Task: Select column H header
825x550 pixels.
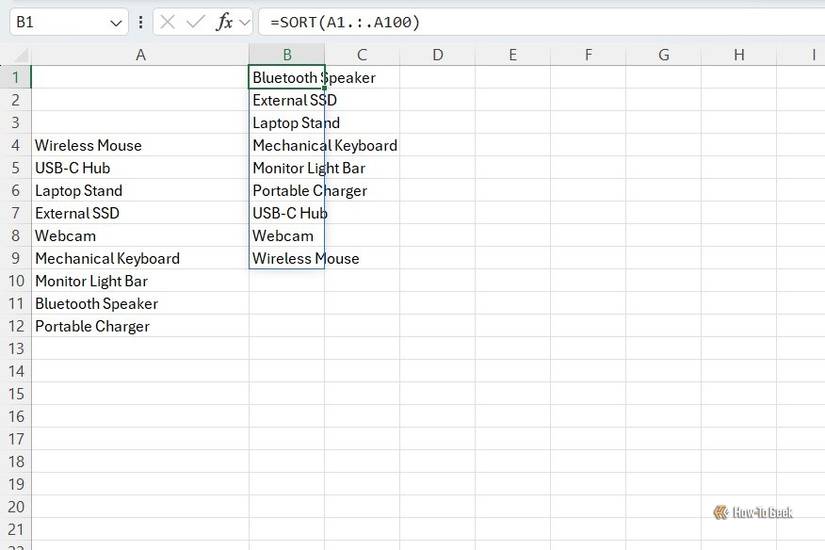Action: click(x=739, y=55)
